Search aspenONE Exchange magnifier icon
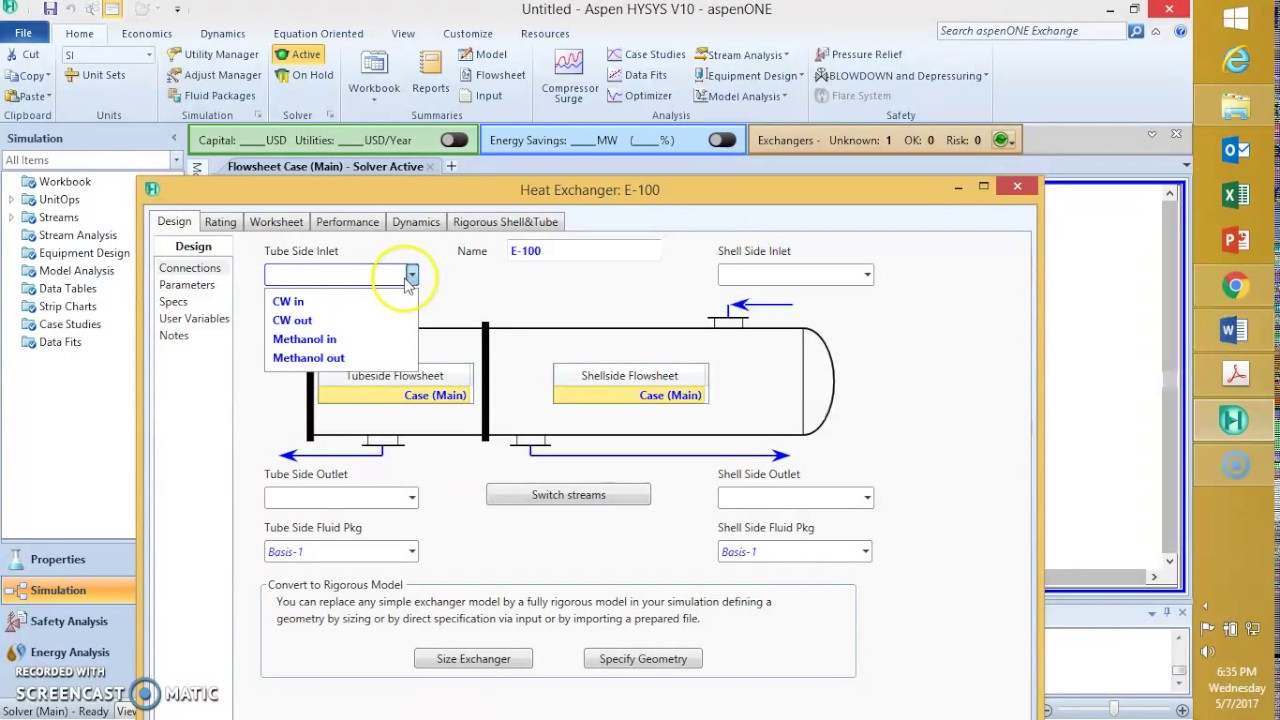Image resolution: width=1280 pixels, height=720 pixels. [x=1136, y=31]
